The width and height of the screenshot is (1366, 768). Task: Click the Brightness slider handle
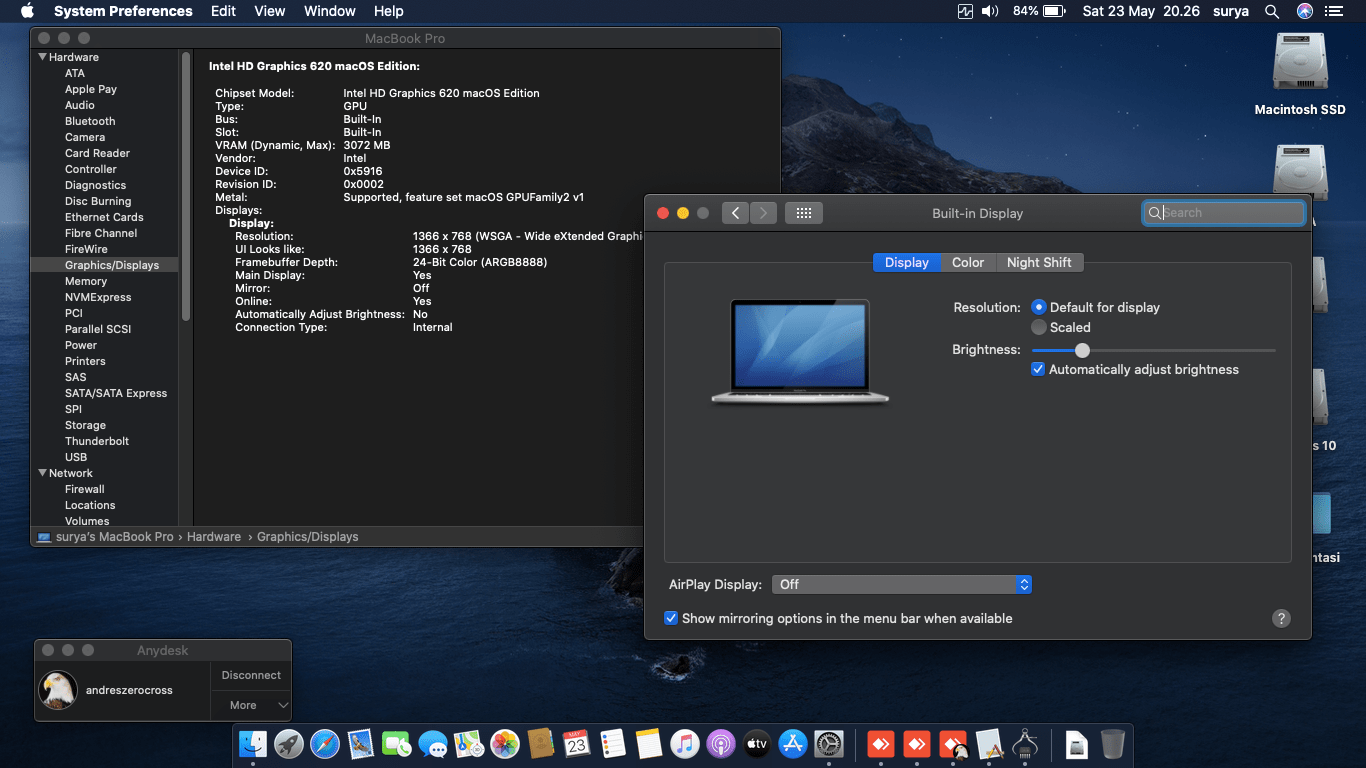(1082, 350)
